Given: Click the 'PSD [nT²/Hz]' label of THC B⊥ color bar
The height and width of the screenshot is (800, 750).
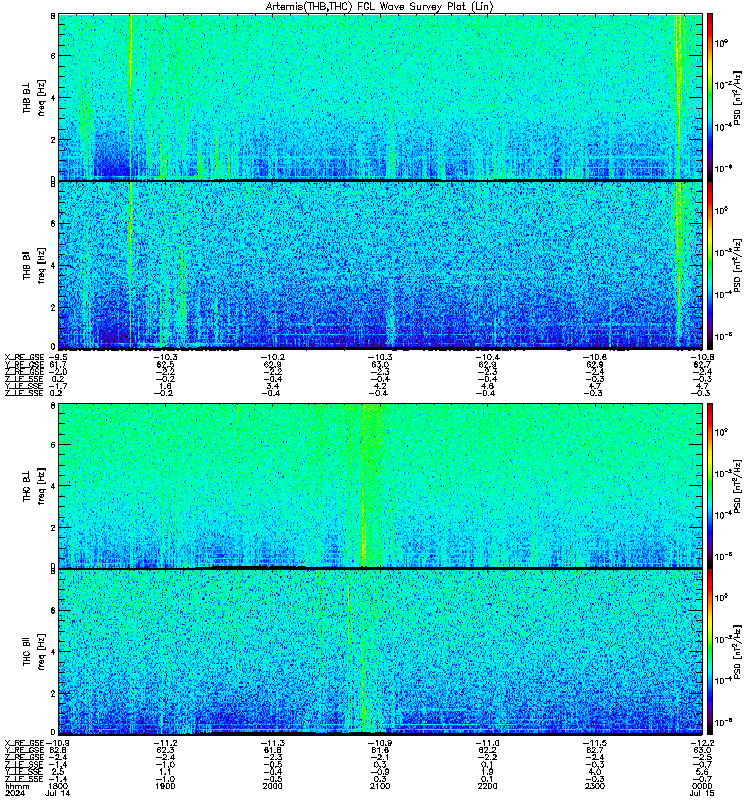Looking at the screenshot, I should pyautogui.click(x=737, y=486).
